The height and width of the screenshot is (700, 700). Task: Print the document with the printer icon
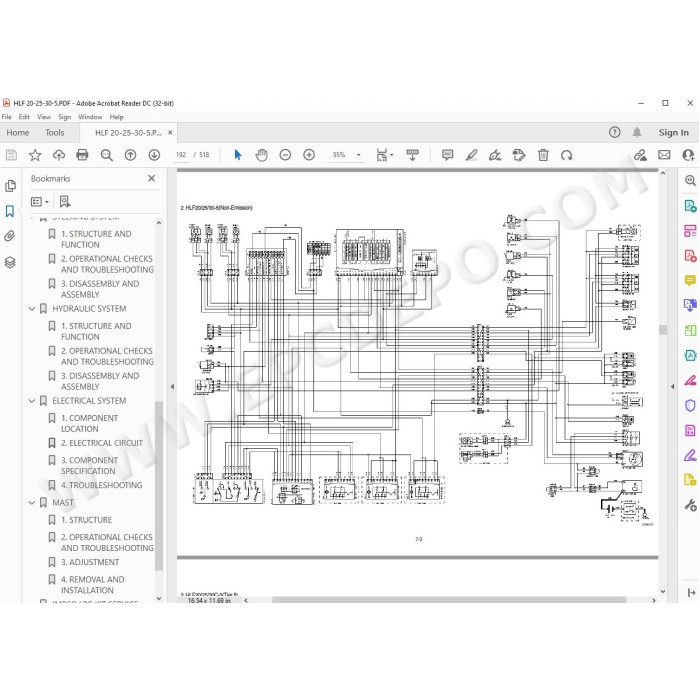point(82,155)
